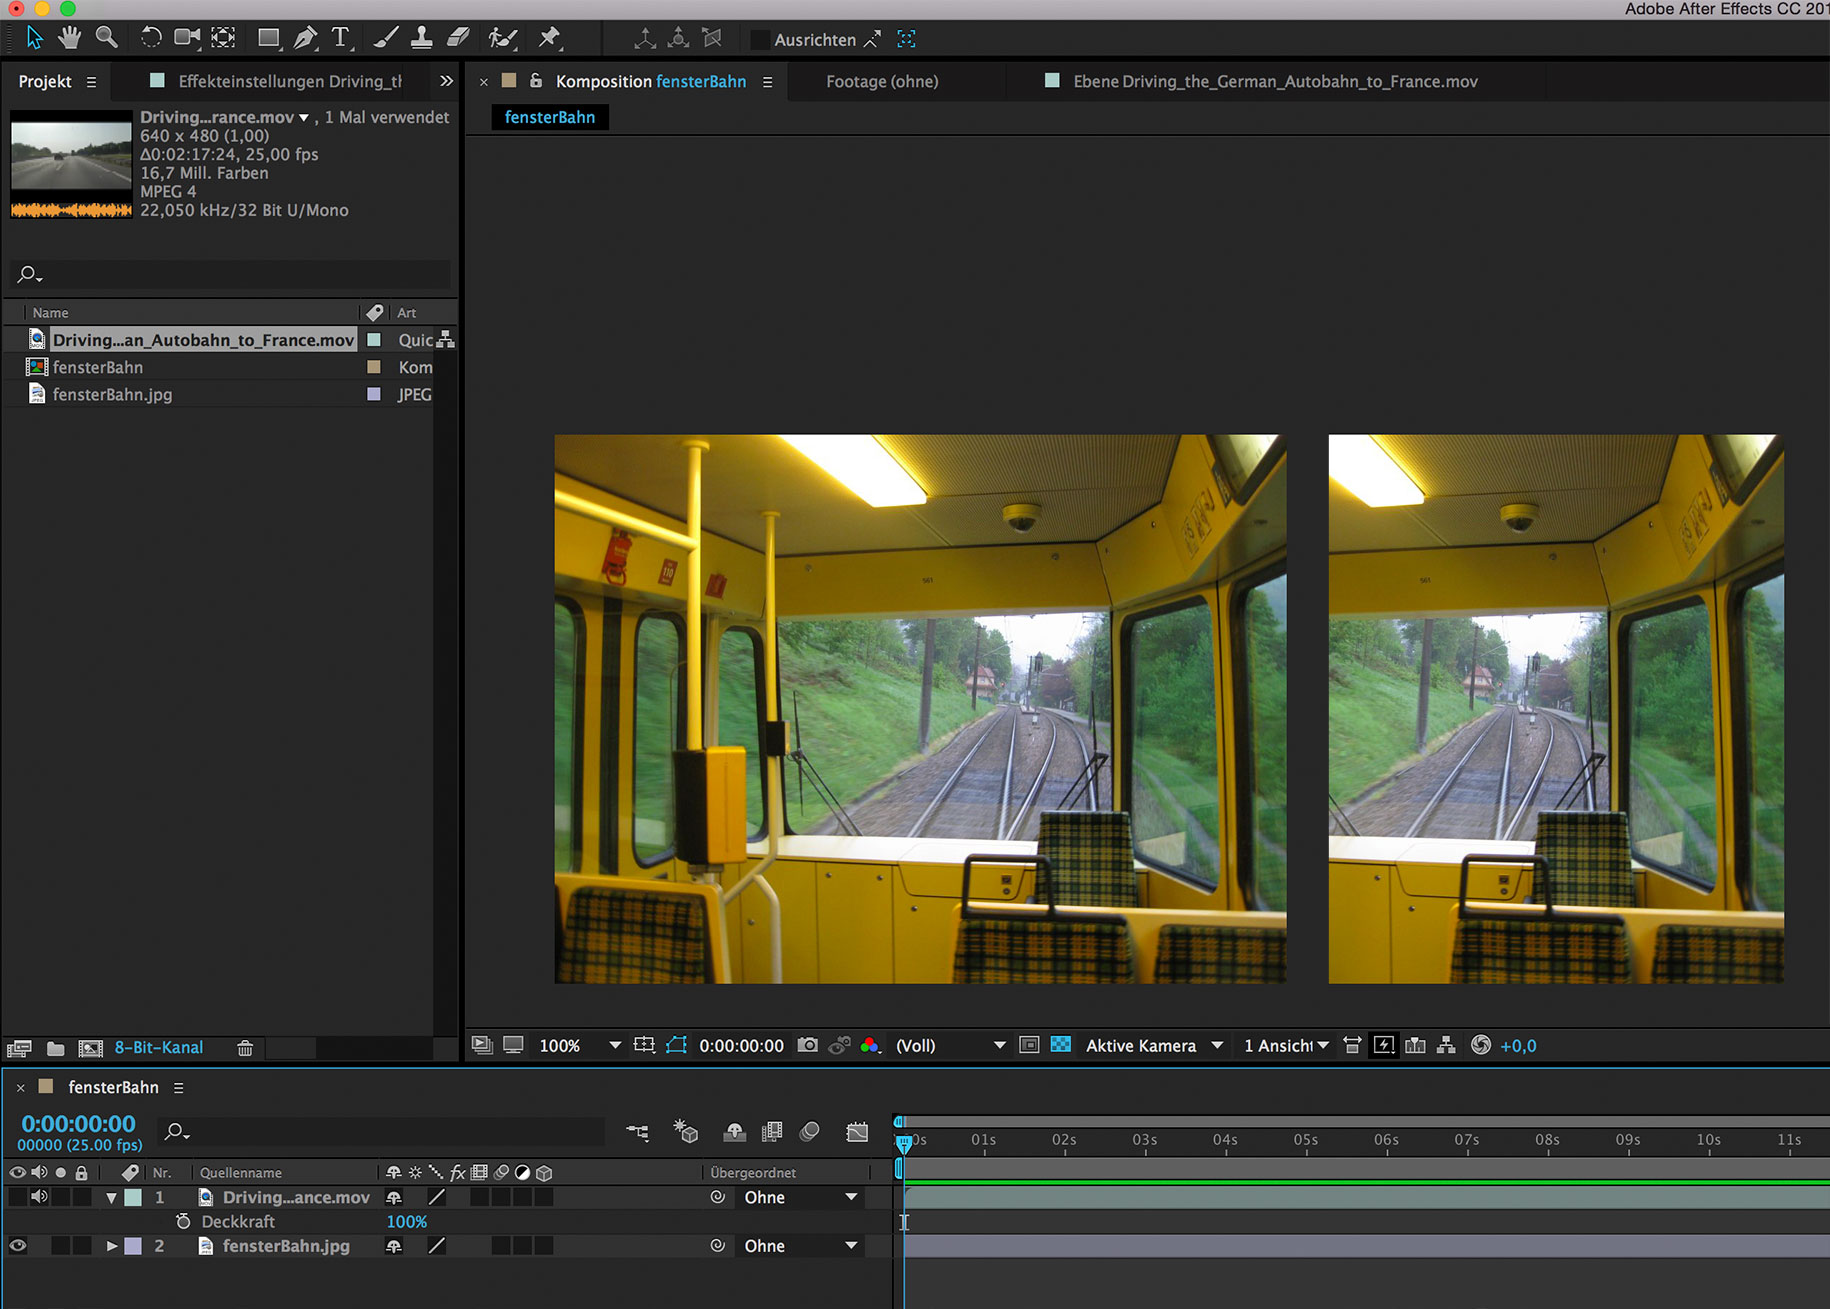
Task: Select the Rectangle shape tool
Action: tap(268, 38)
